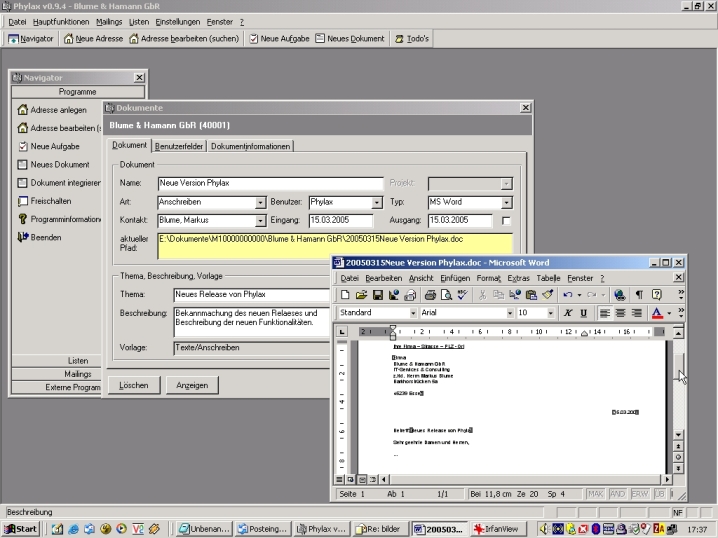
Task: Click in the Thema text field
Action: [x=240, y=295]
